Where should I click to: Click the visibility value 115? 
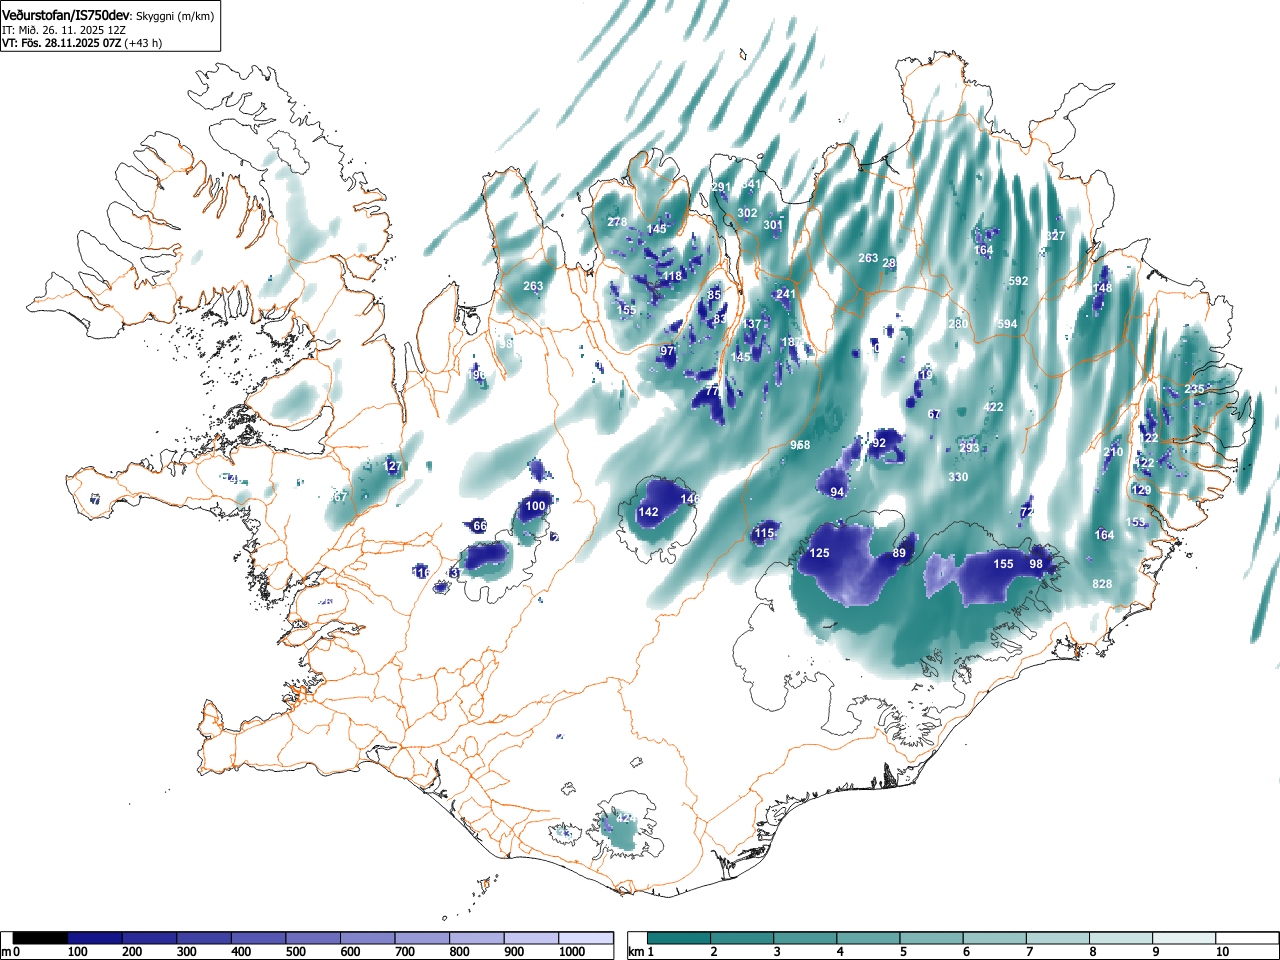click(x=765, y=533)
